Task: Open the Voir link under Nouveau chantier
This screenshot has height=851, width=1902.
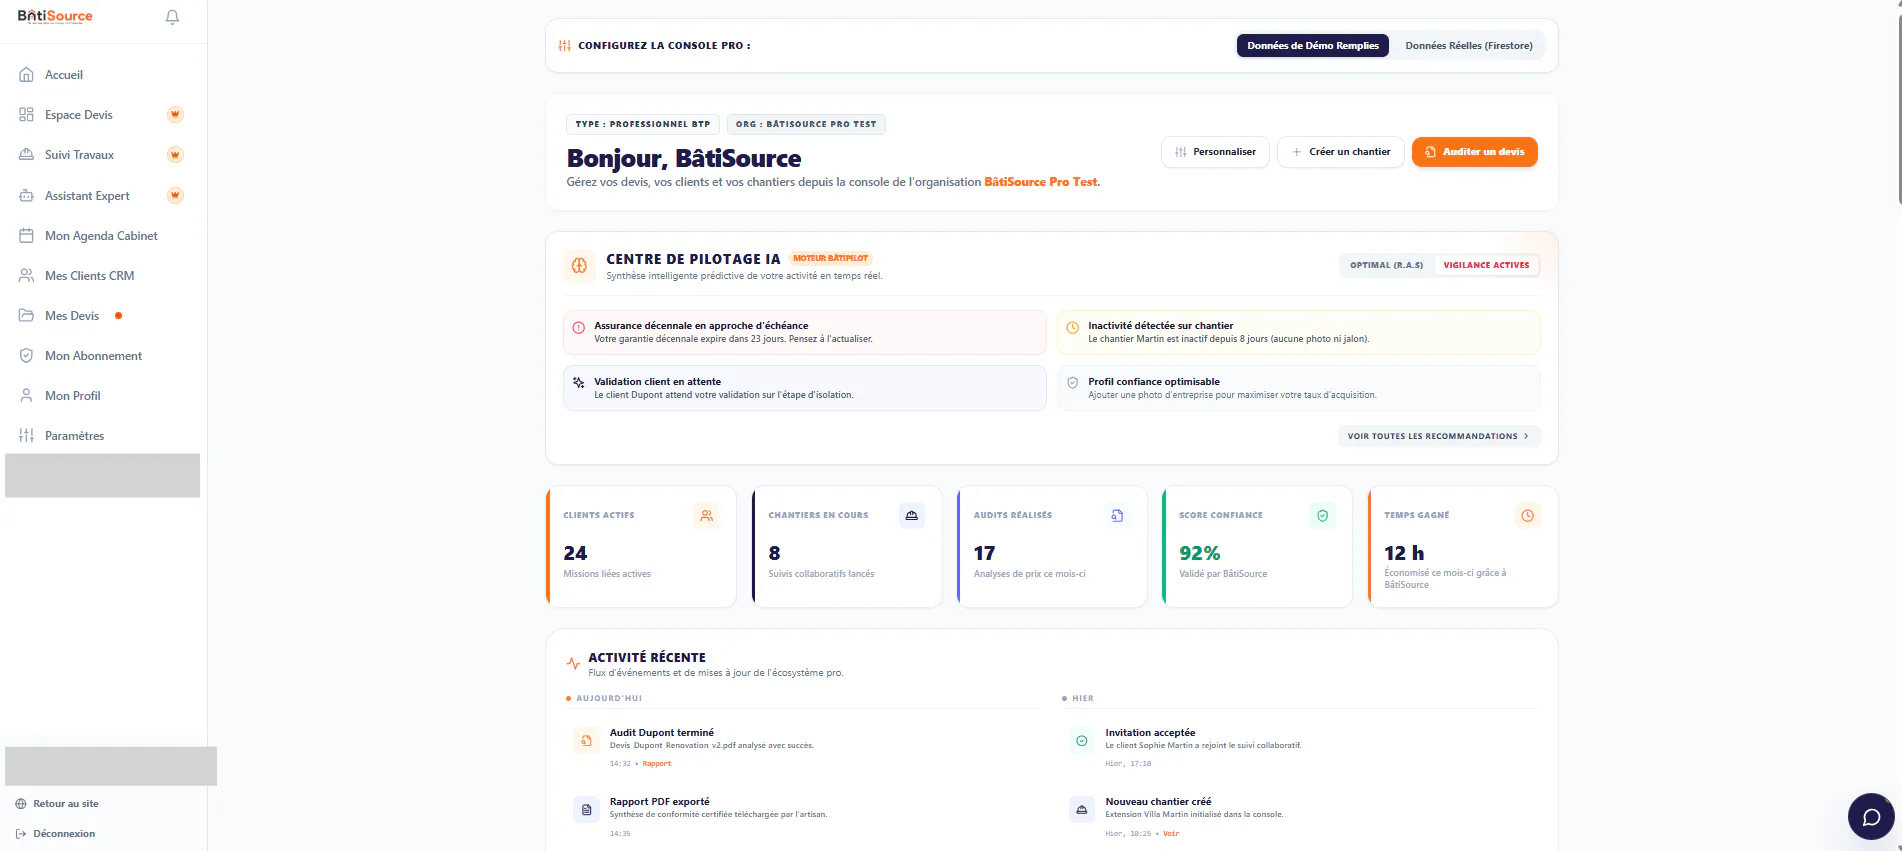Action: click(x=1171, y=833)
